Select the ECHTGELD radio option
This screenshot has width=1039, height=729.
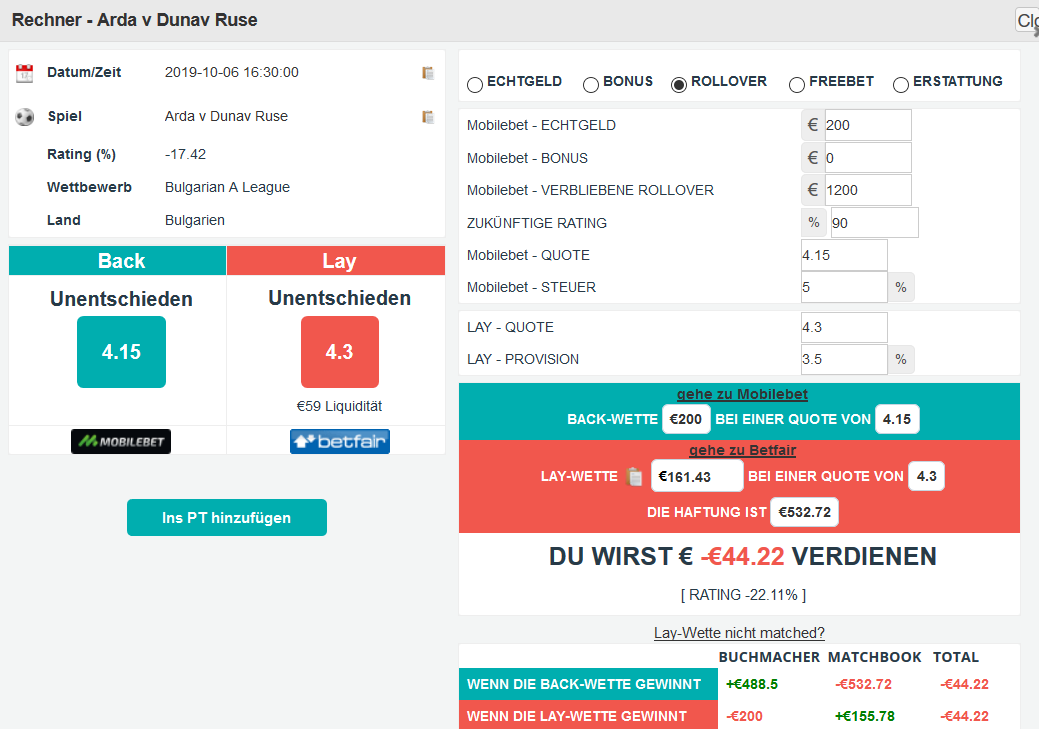pyautogui.click(x=475, y=85)
